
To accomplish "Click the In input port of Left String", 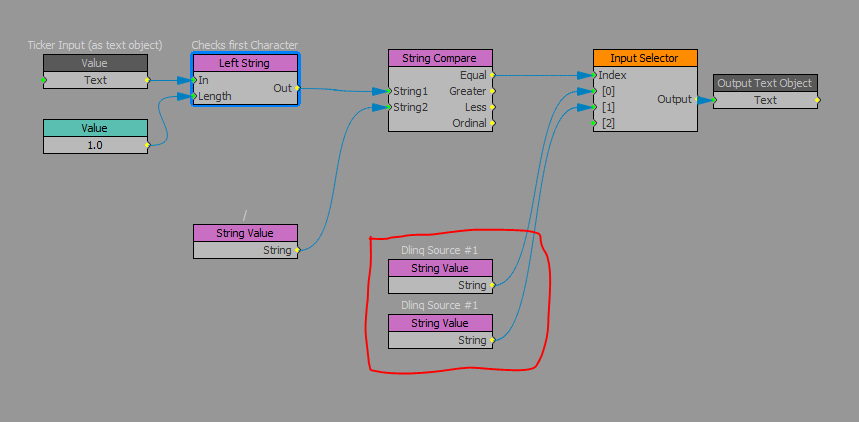I will pyautogui.click(x=194, y=80).
